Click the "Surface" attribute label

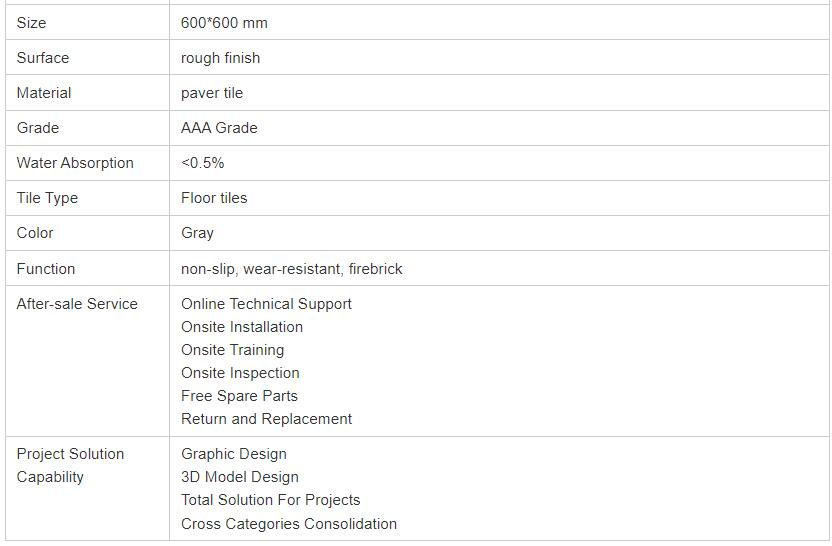click(x=43, y=58)
